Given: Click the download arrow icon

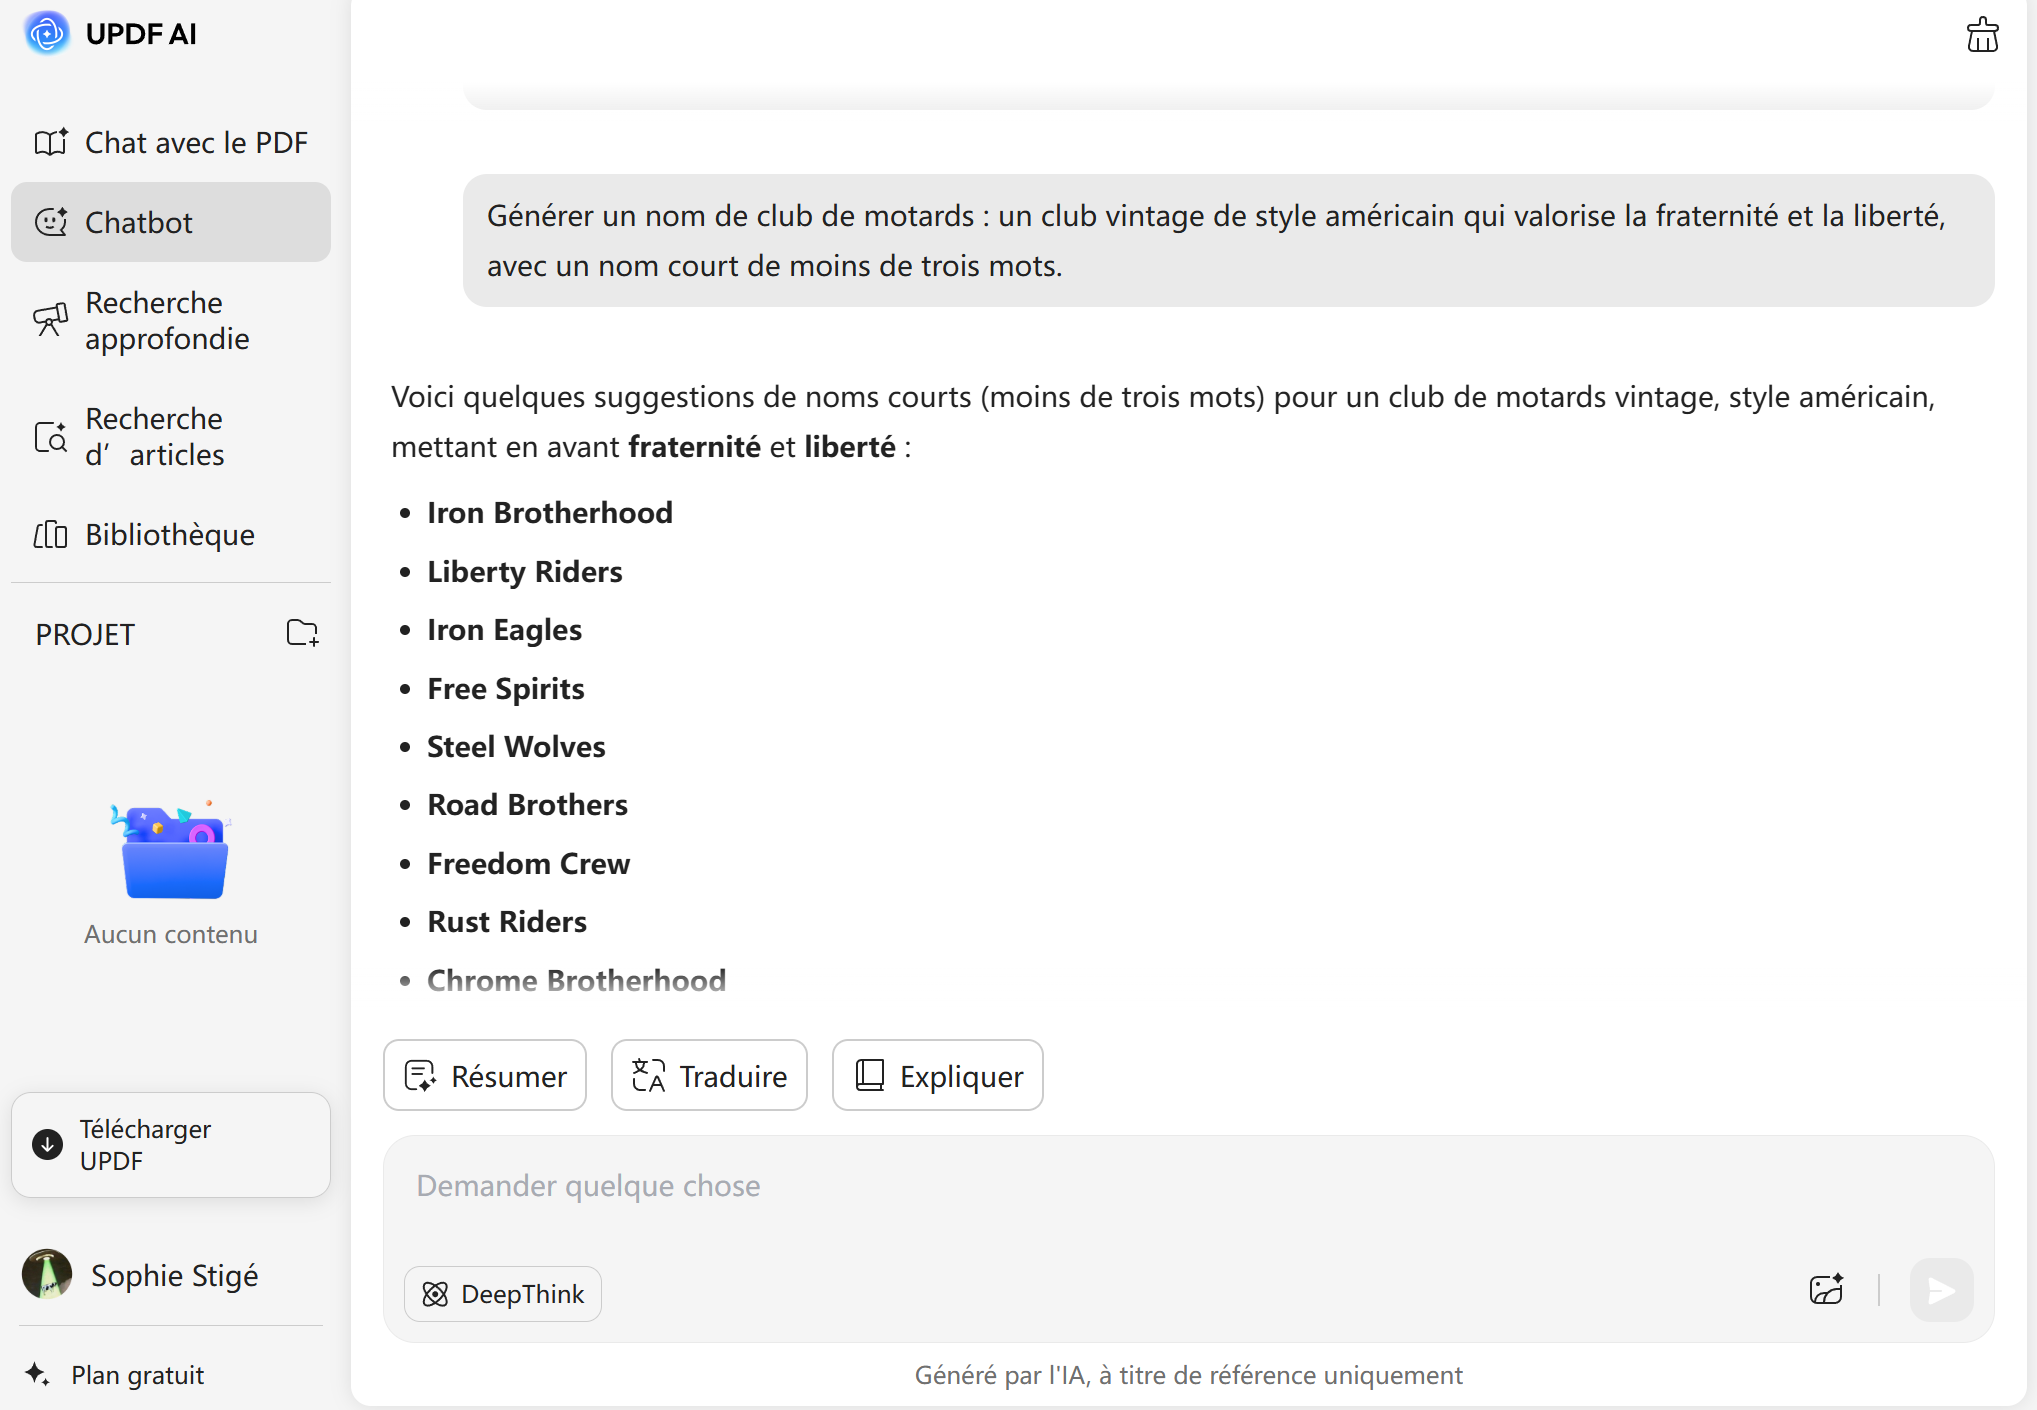Looking at the screenshot, I should (x=47, y=1144).
